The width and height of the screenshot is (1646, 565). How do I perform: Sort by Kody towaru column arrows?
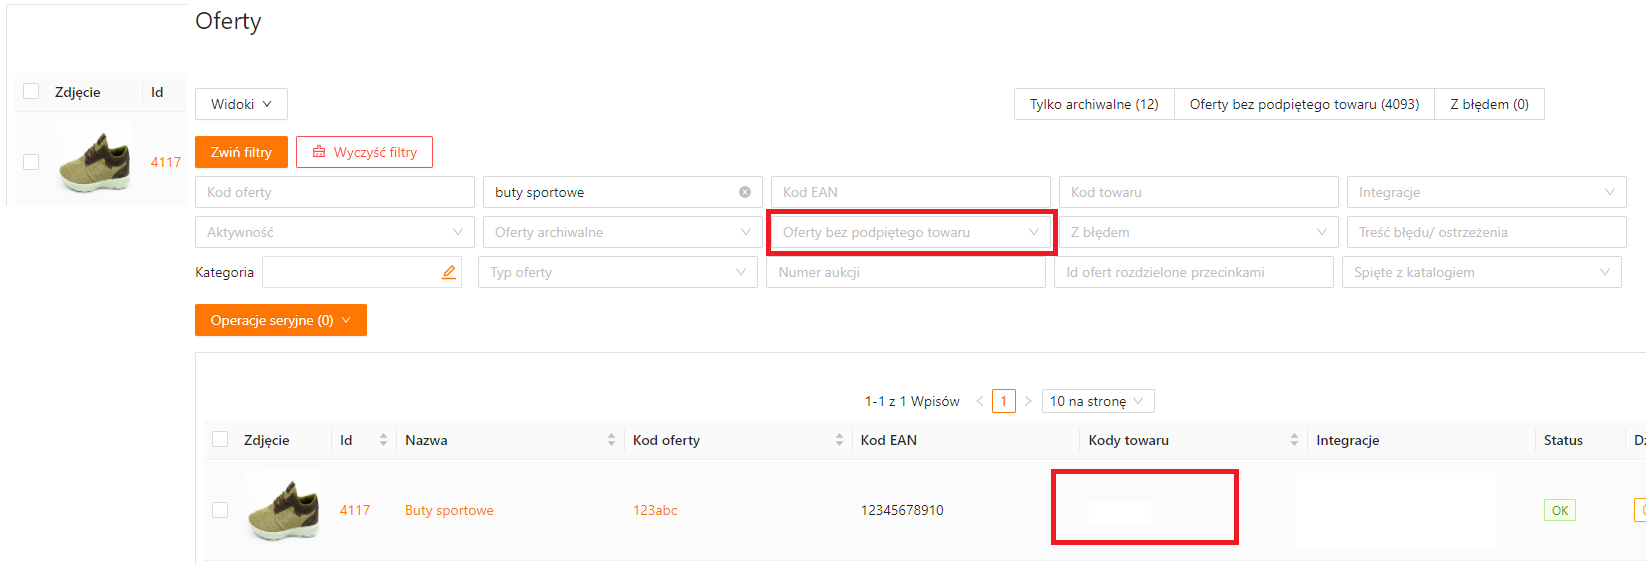(1294, 440)
